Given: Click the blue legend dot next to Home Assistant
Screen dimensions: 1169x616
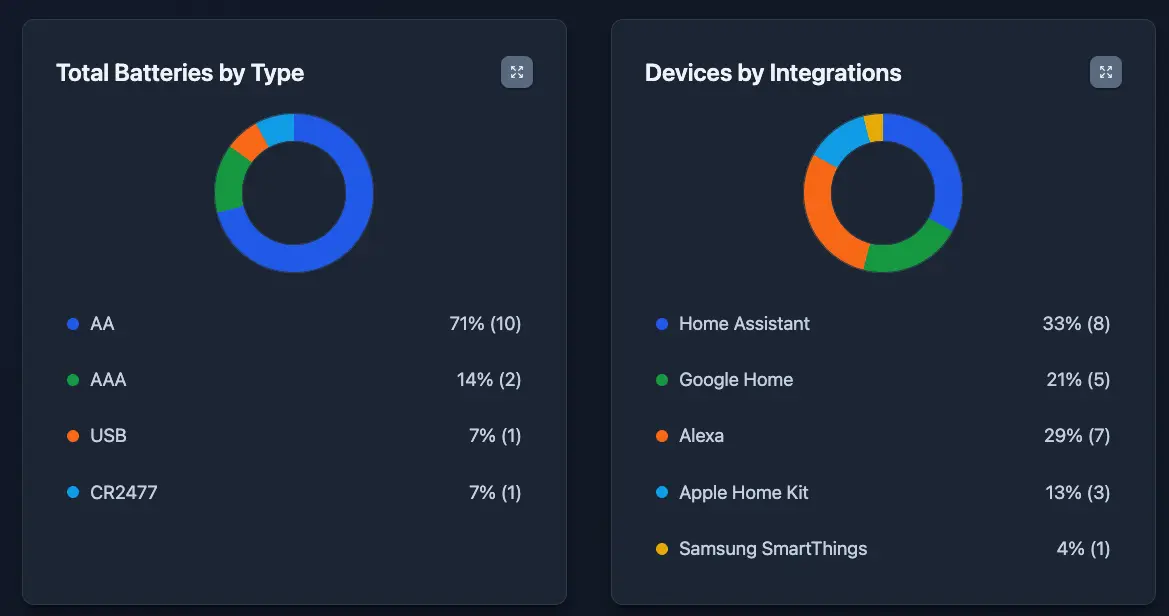Looking at the screenshot, I should [660, 323].
